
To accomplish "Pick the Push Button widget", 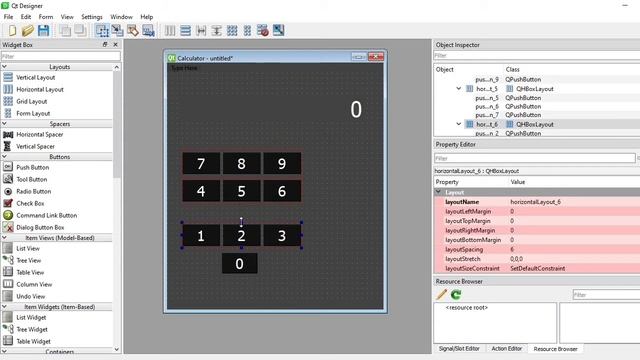I will pos(33,167).
